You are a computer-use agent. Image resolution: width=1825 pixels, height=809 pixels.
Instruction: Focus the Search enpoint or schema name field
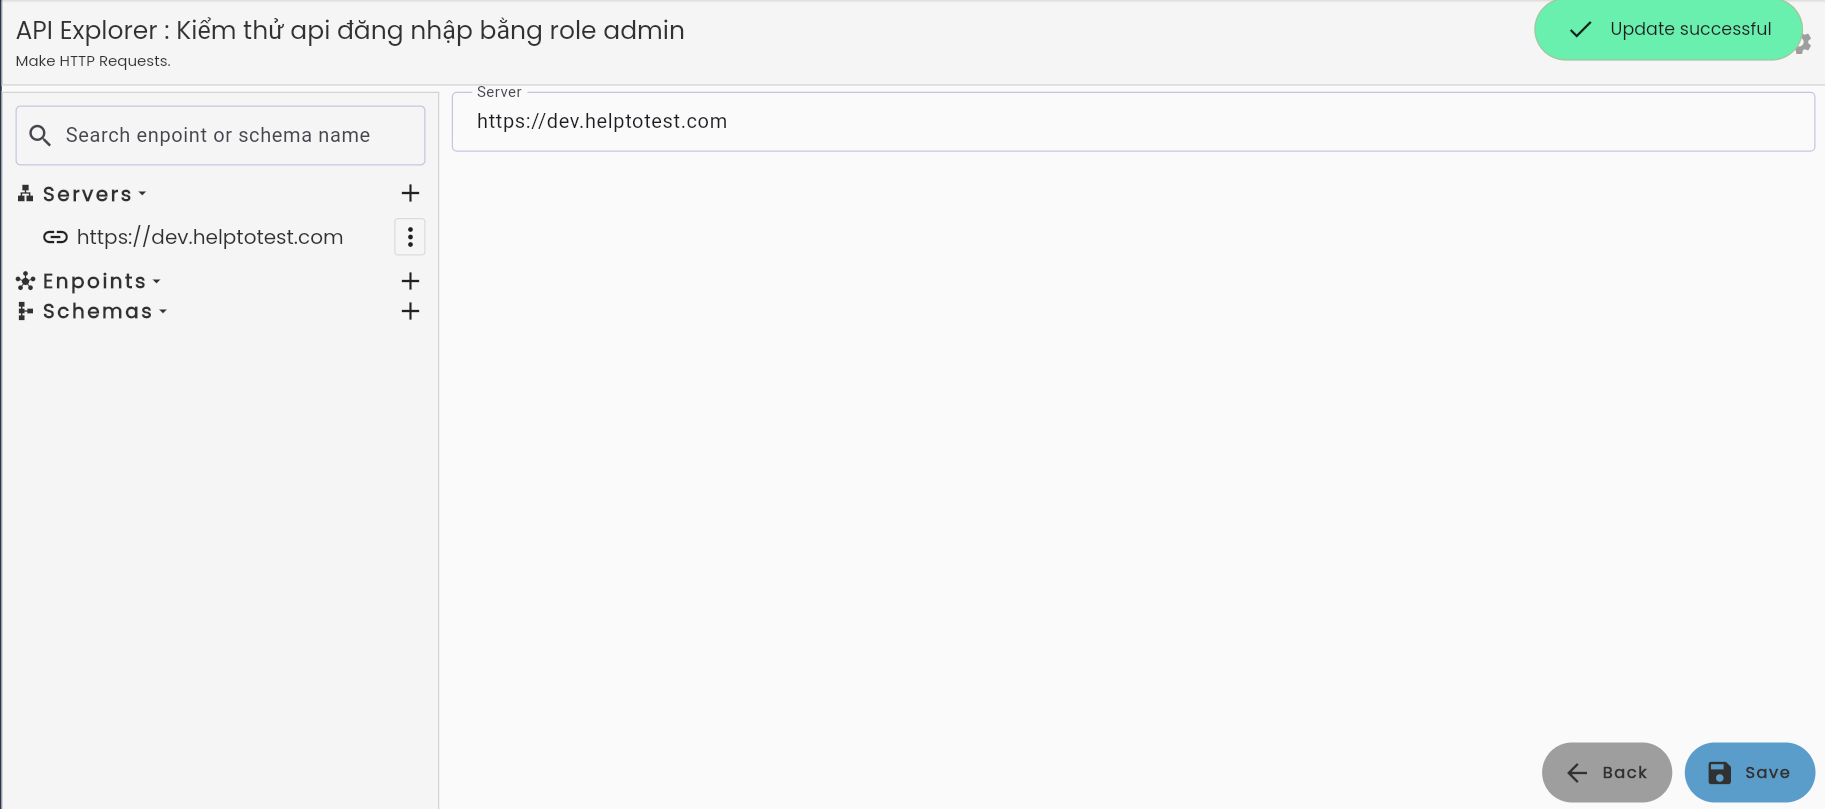click(x=220, y=135)
